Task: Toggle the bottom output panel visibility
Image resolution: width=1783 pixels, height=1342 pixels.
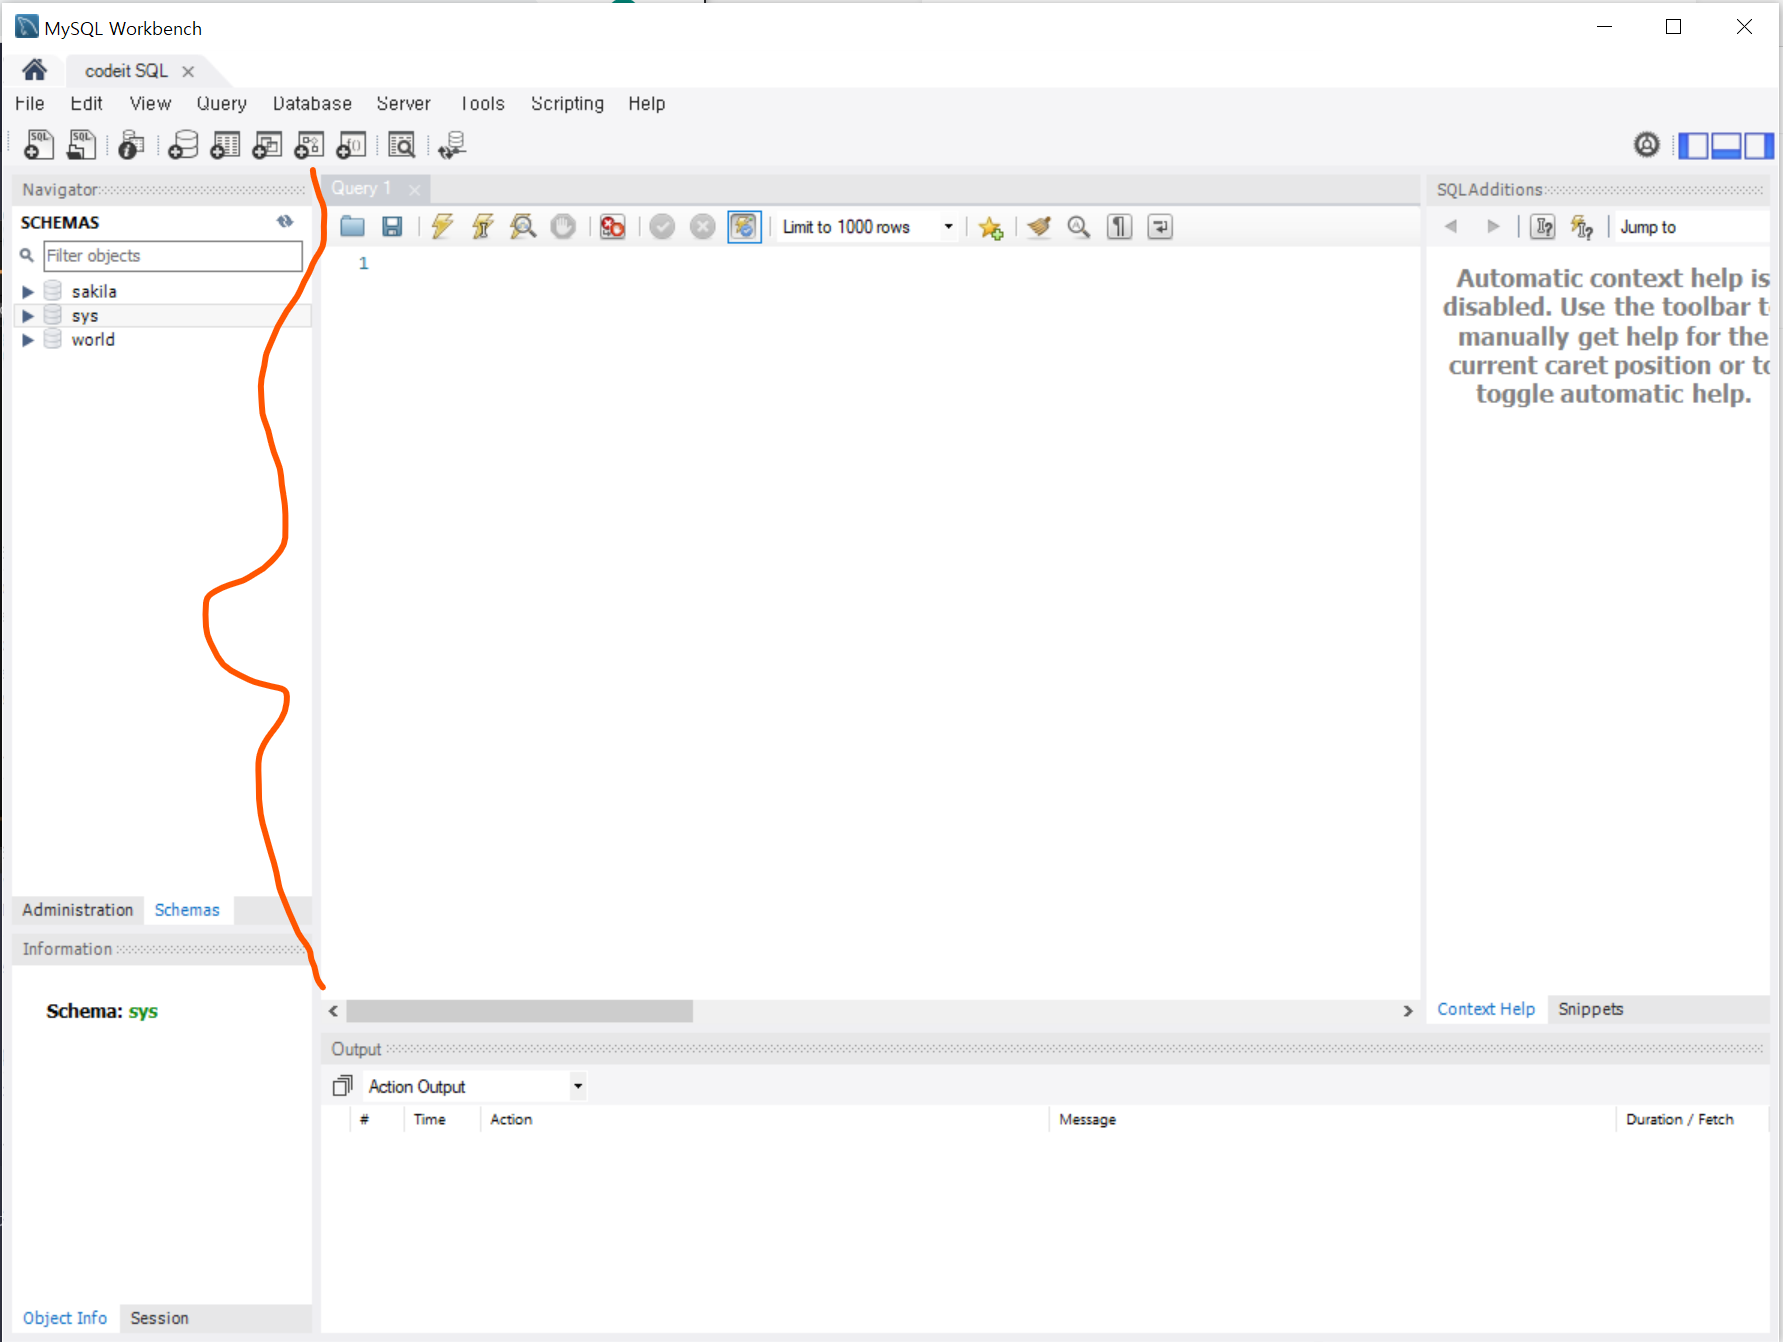Action: pos(1726,146)
